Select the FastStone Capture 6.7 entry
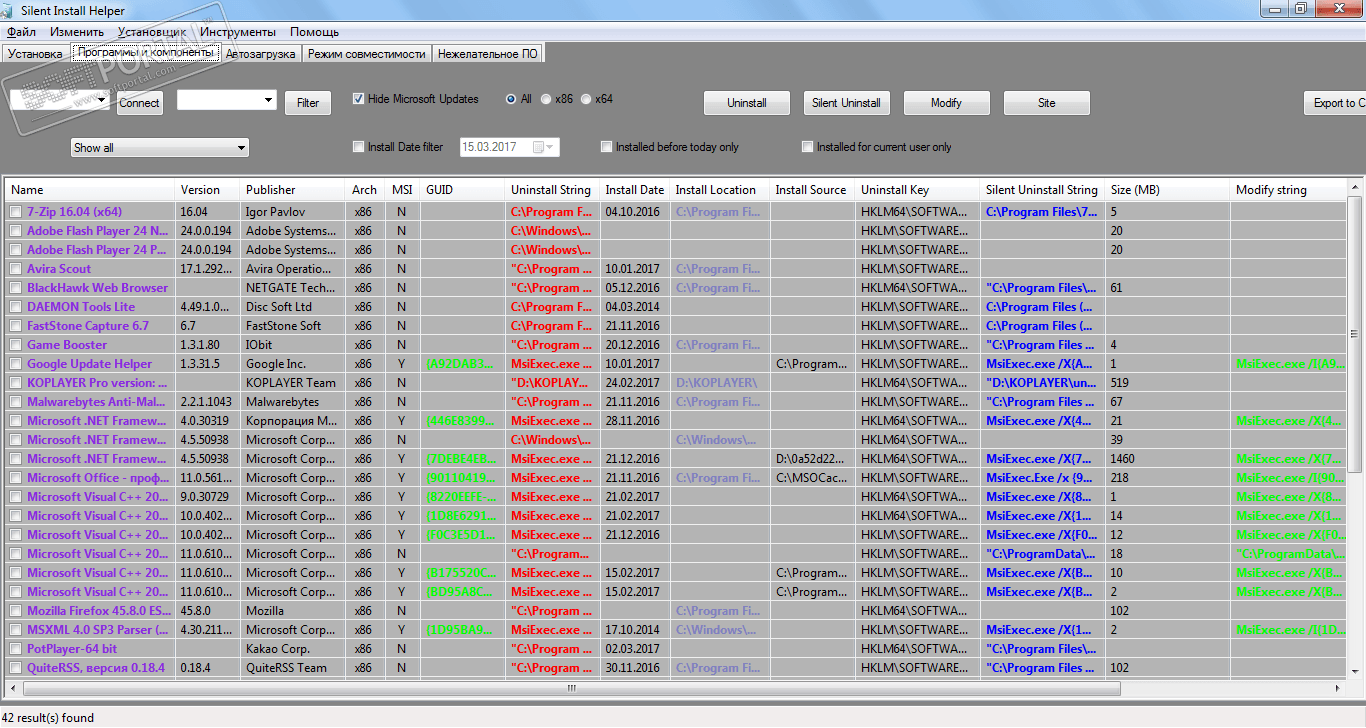This screenshot has height=728, width=1366. click(x=88, y=326)
